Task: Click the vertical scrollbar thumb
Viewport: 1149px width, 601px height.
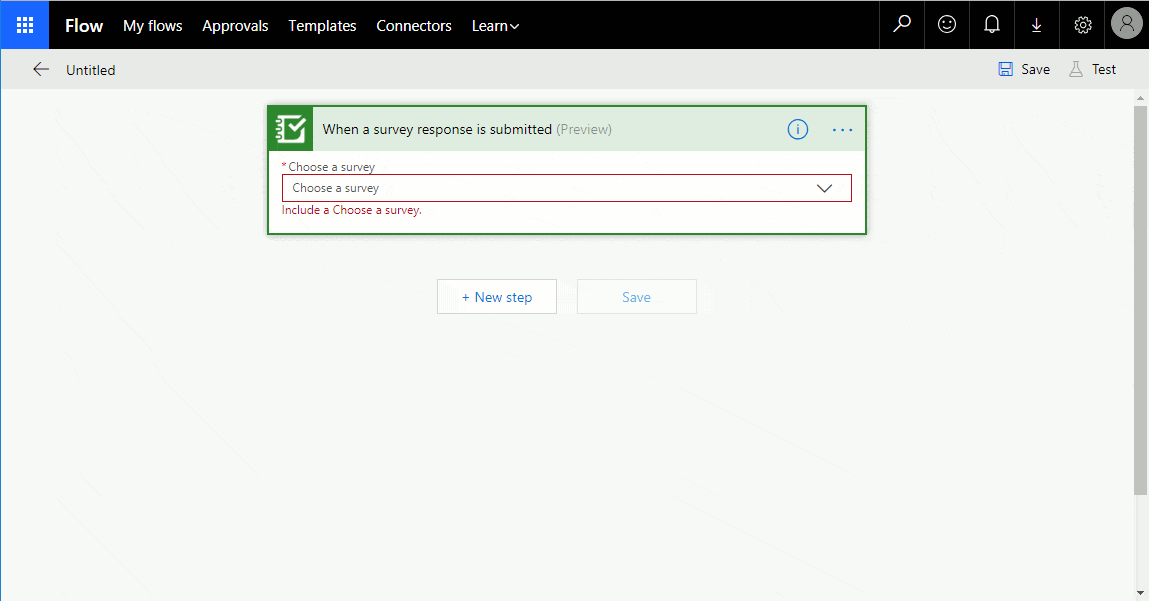Action: [1140, 300]
